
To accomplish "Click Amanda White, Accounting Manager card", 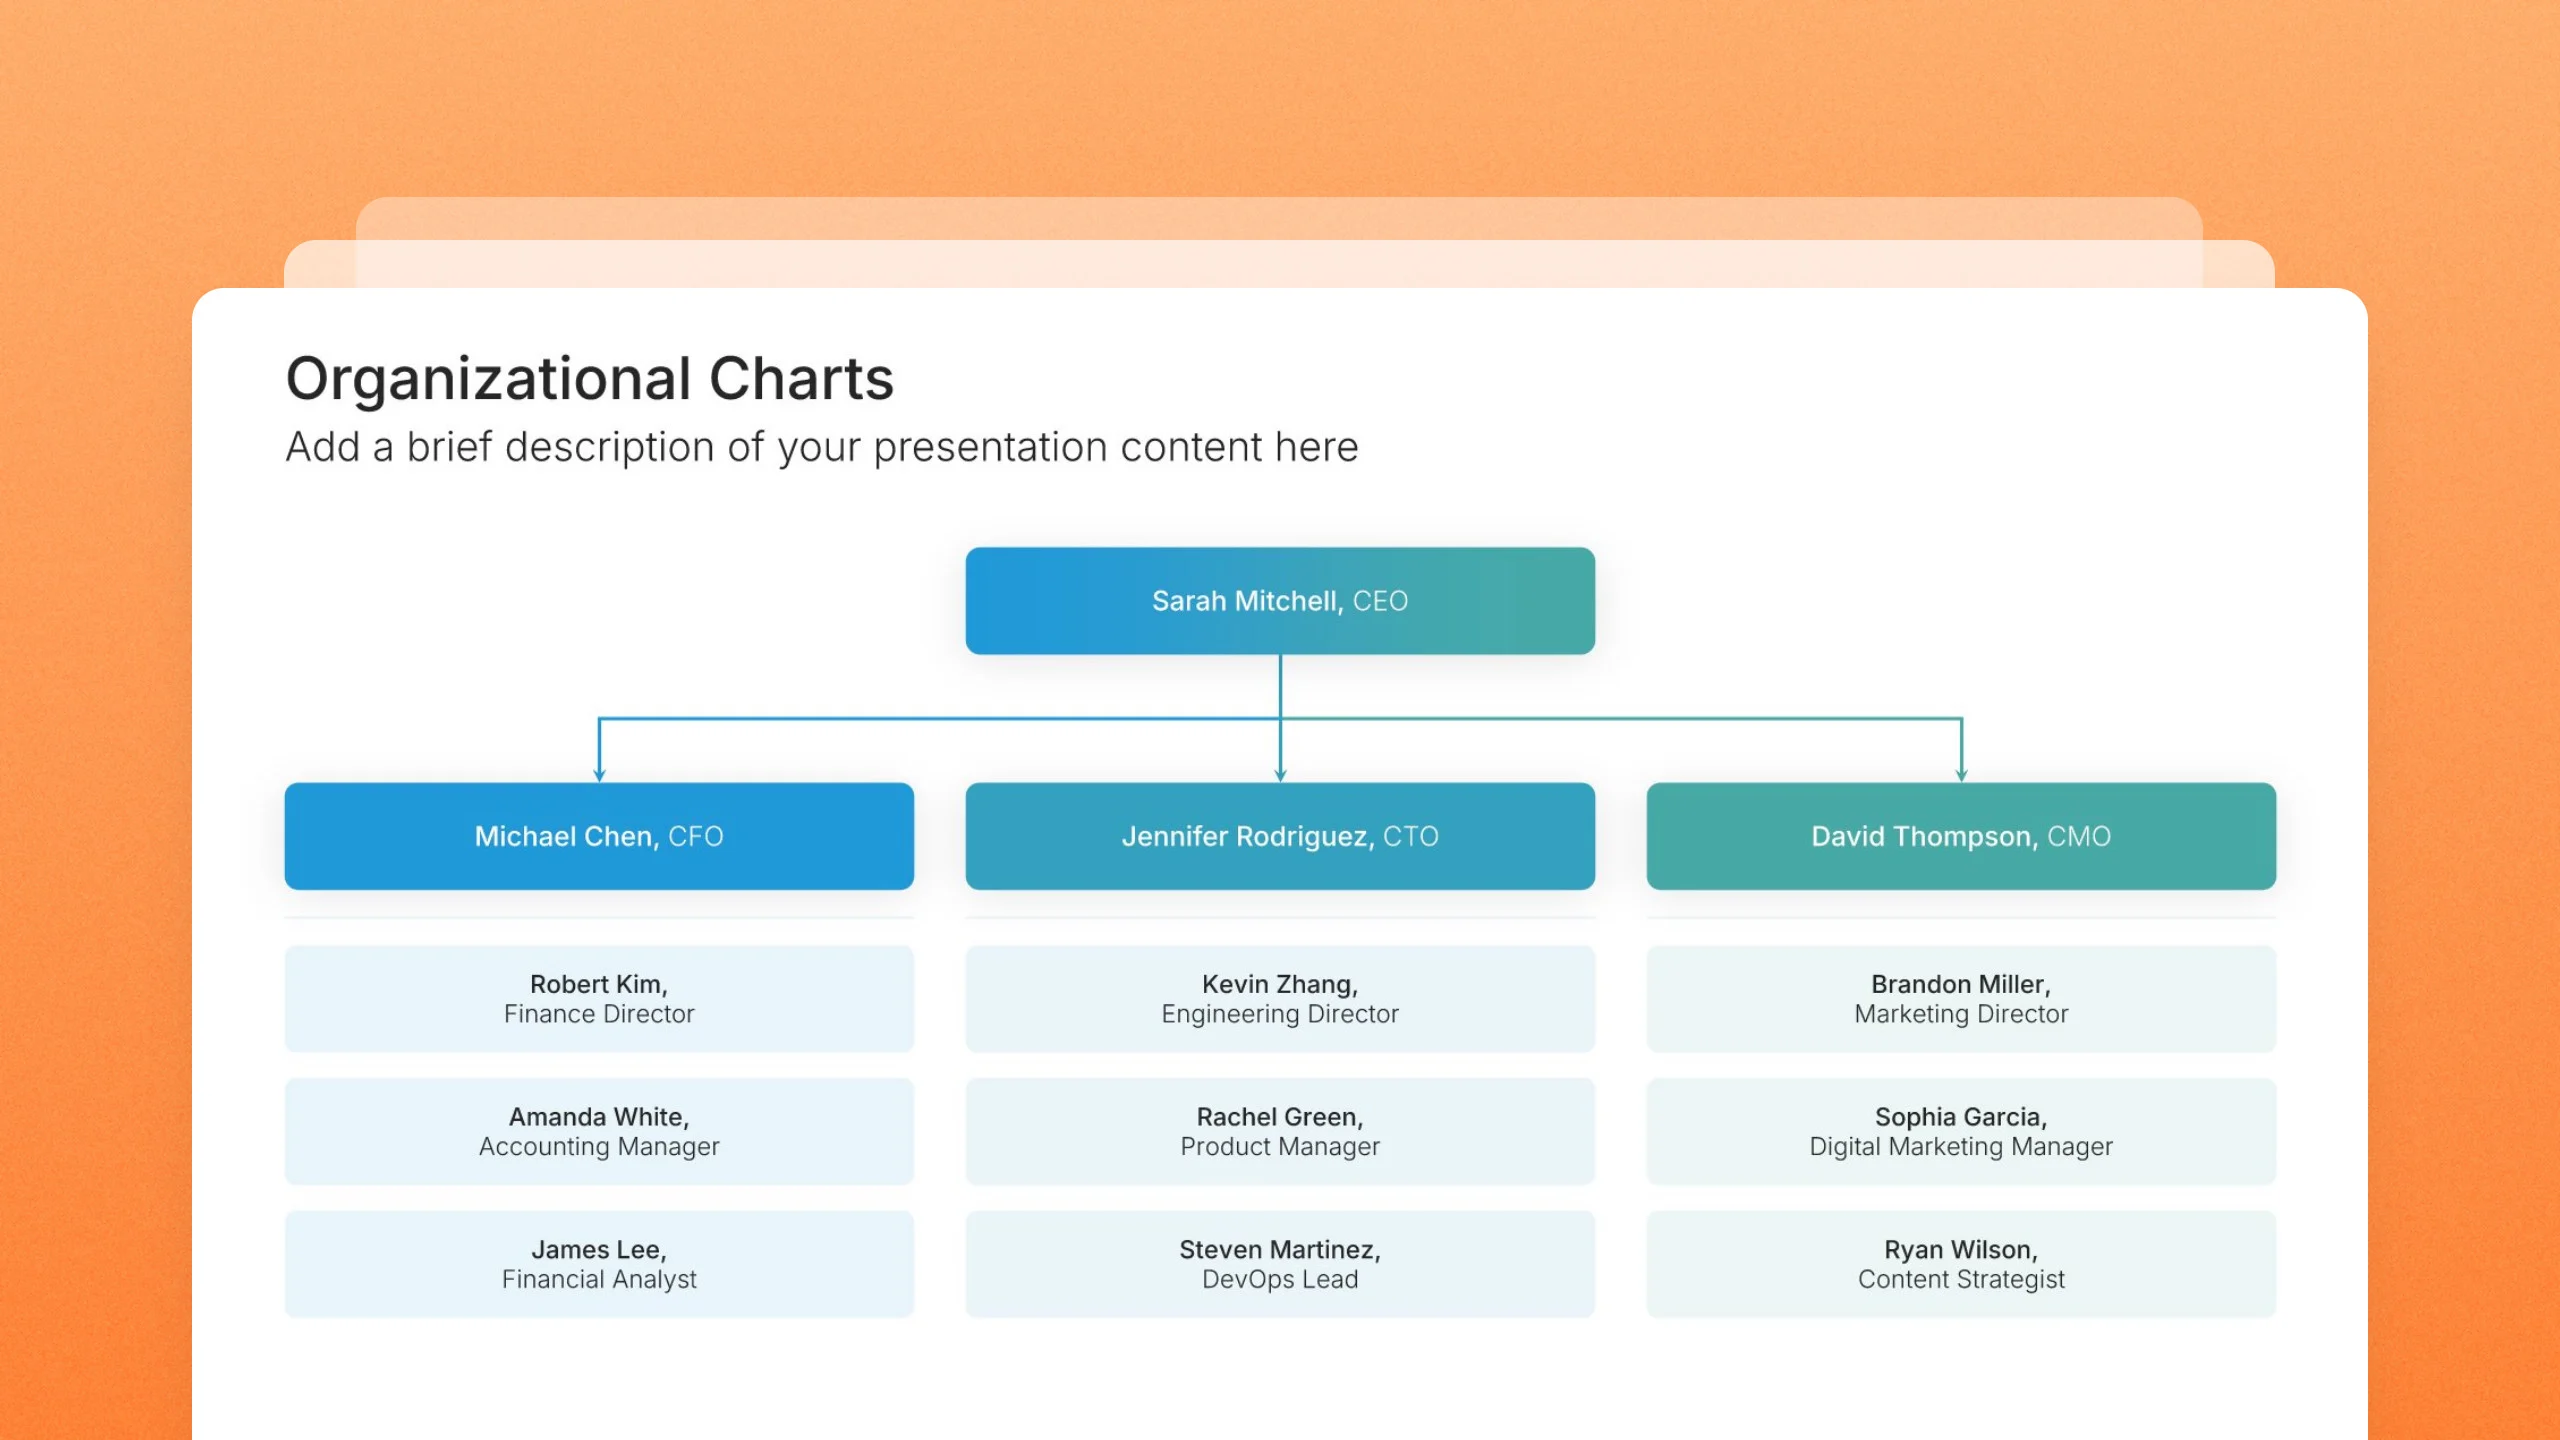I will tap(599, 1131).
